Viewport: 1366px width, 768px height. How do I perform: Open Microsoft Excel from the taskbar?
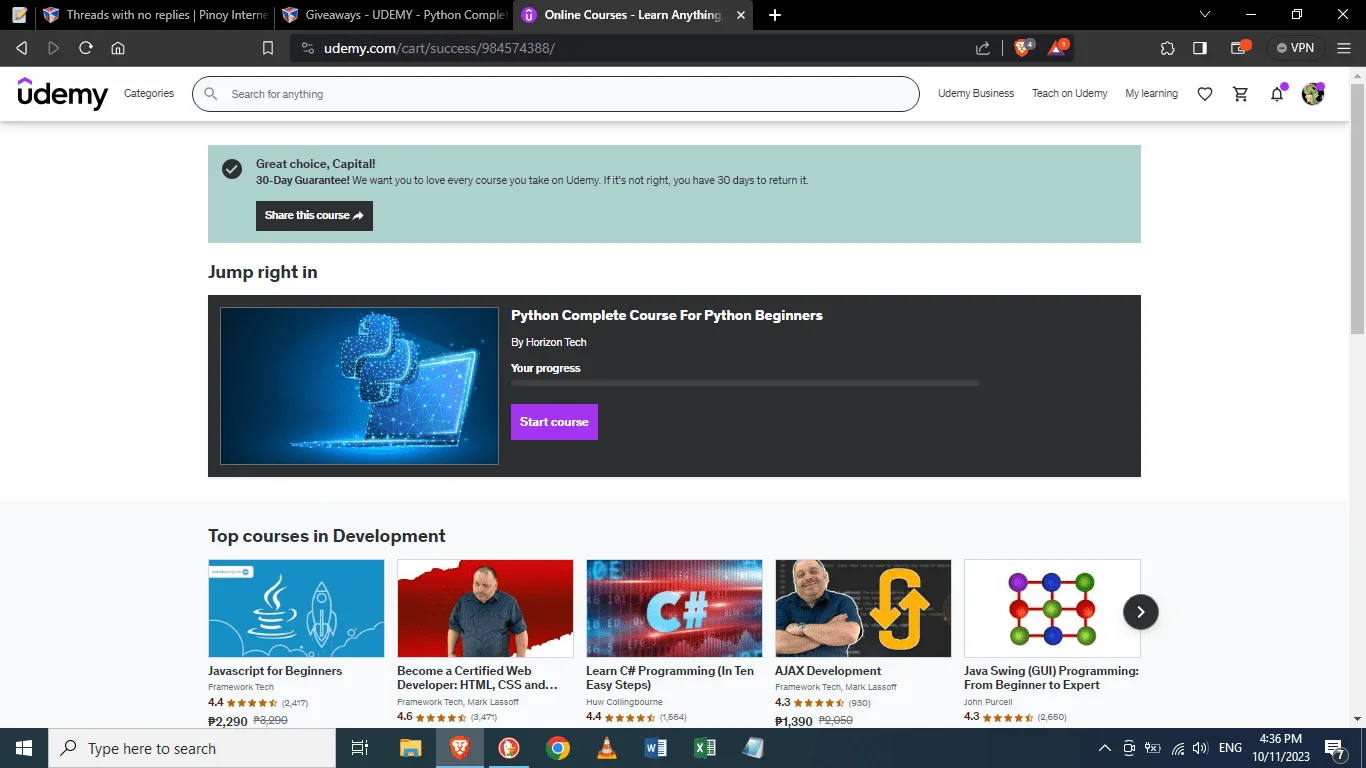coord(705,748)
